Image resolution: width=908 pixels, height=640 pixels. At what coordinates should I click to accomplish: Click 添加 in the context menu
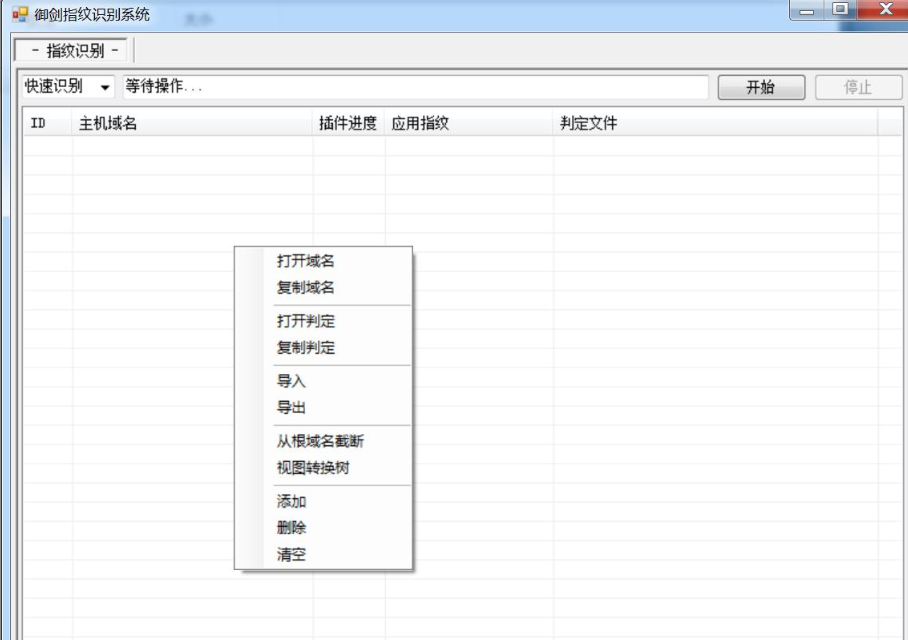coord(292,502)
